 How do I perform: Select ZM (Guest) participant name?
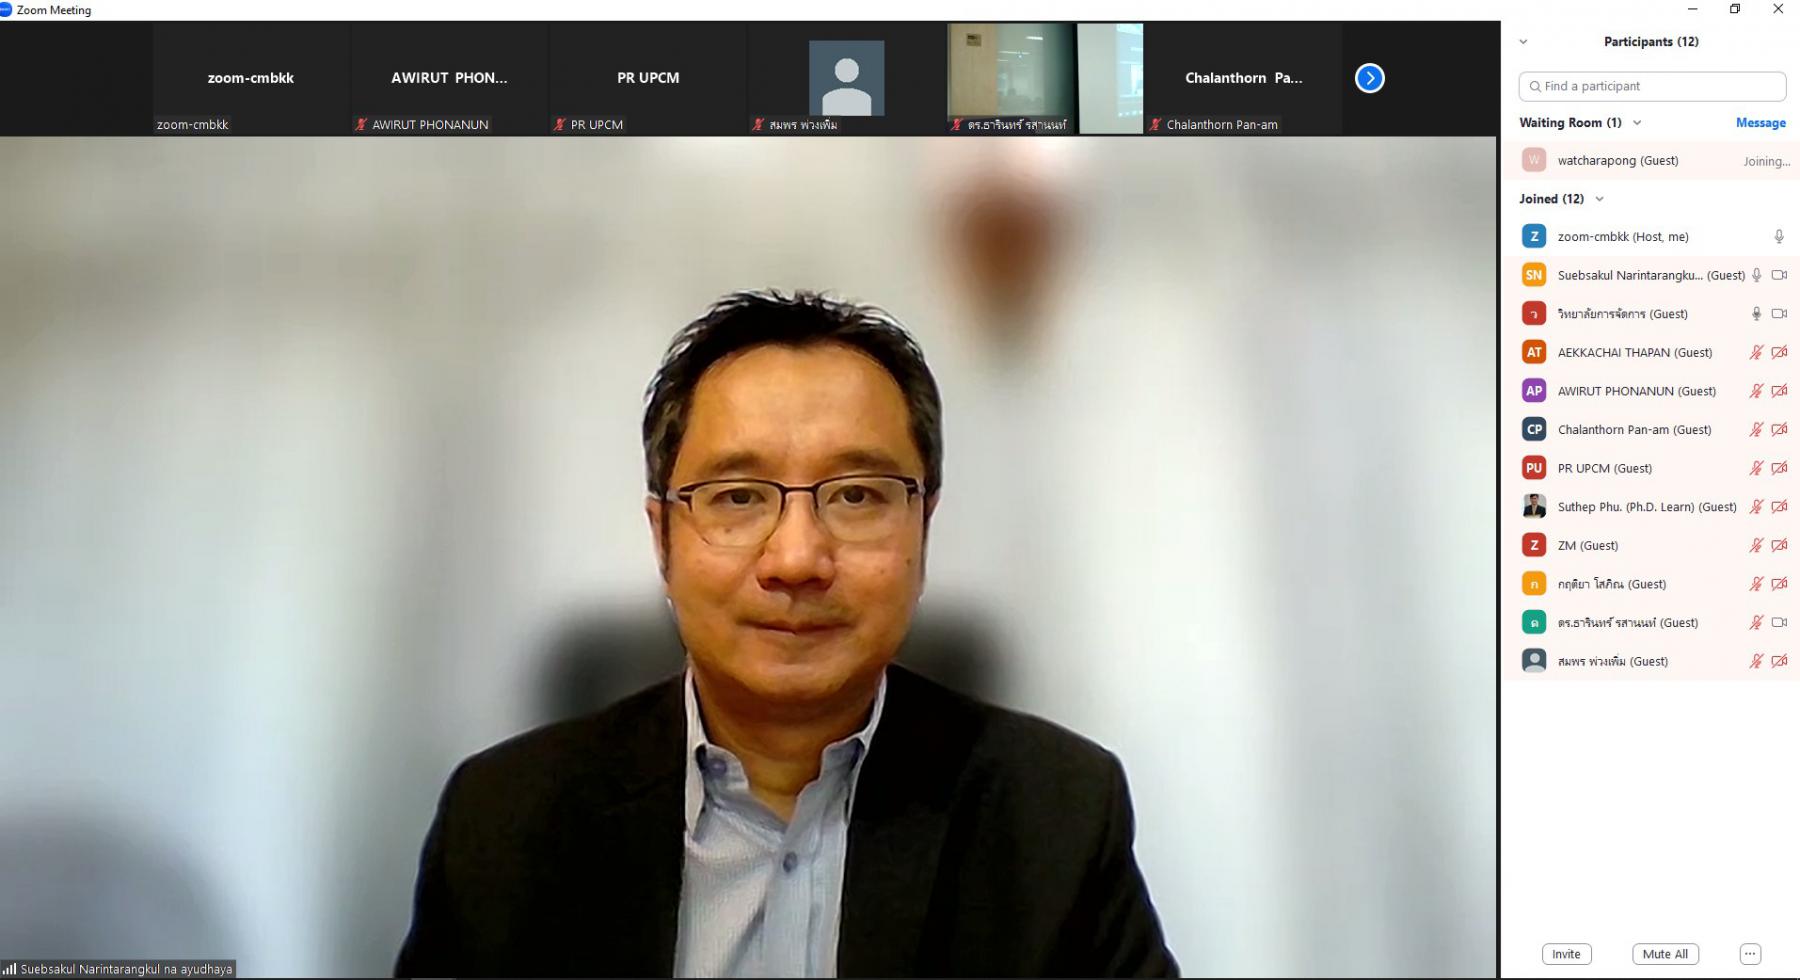point(1588,546)
